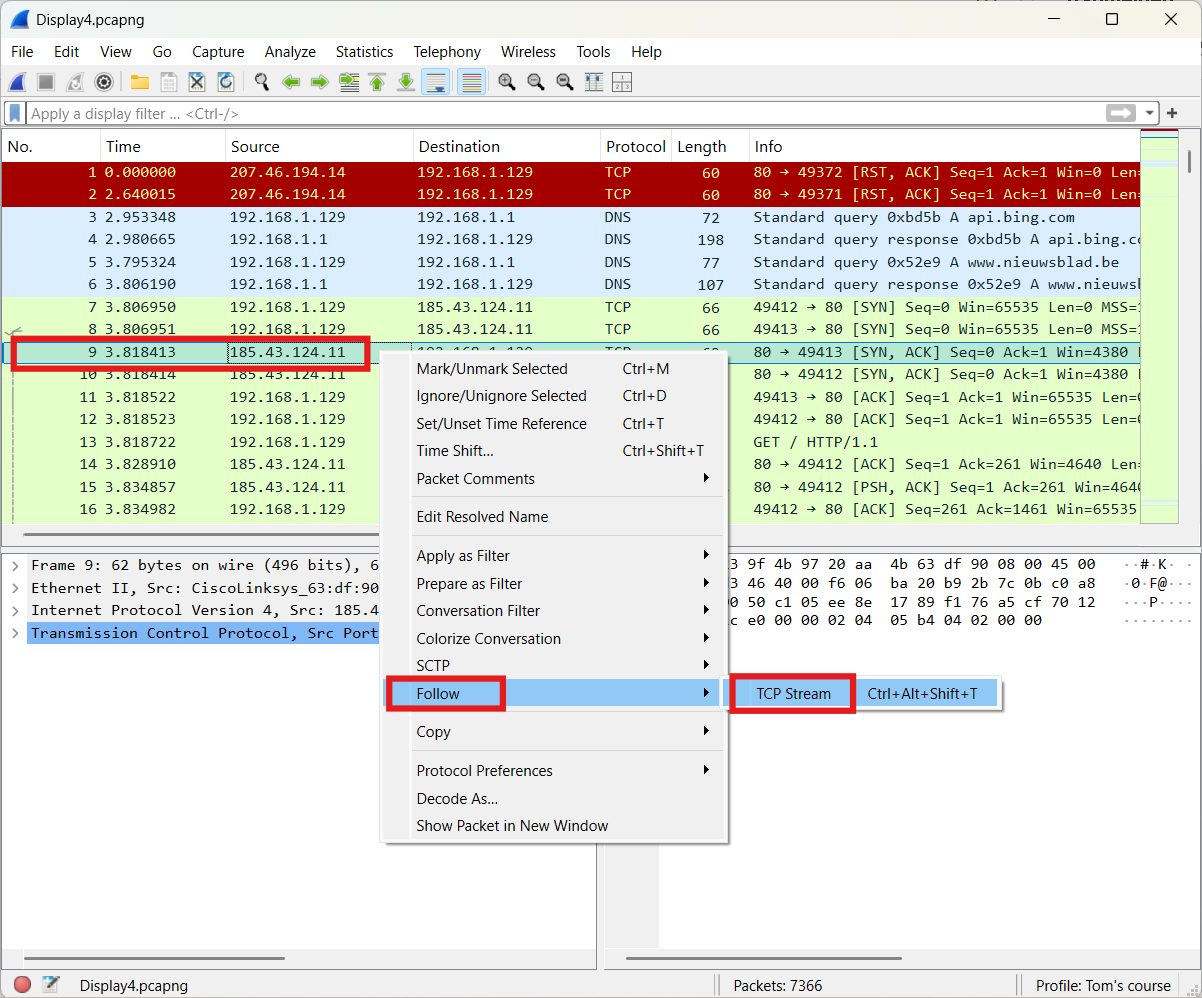Open the Analyze menu

290,52
